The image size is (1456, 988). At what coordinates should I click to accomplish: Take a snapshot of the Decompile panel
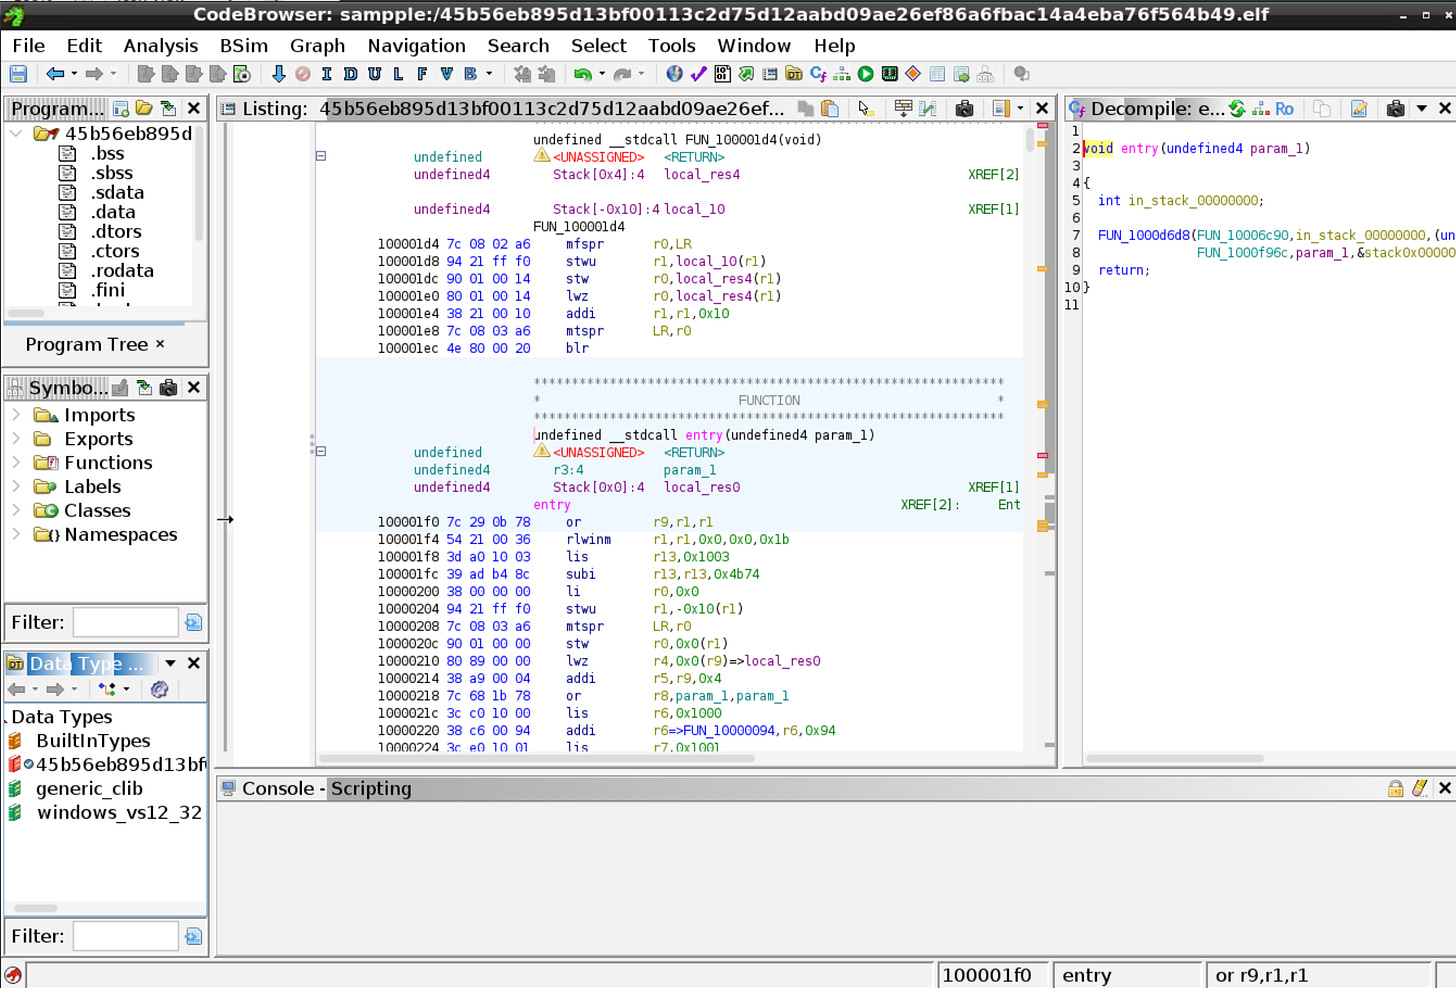tap(1396, 108)
